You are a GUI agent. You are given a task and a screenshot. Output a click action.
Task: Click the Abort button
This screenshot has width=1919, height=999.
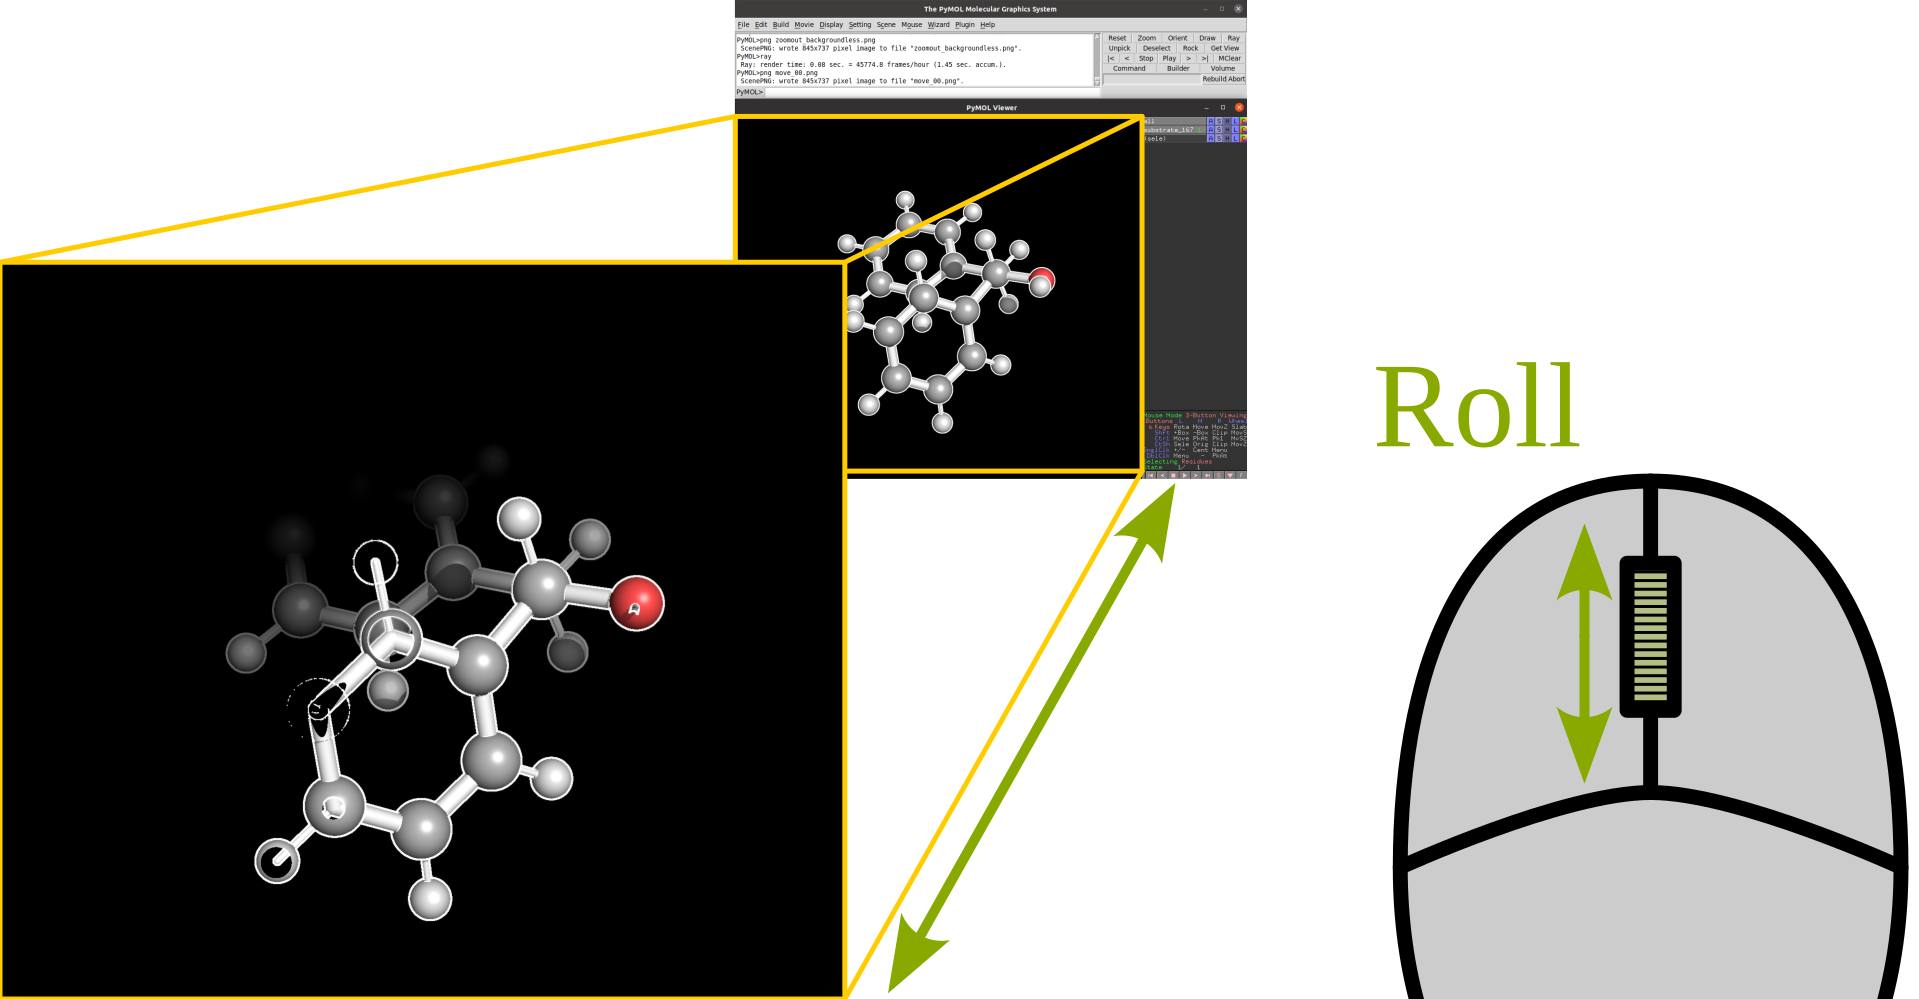(x=1237, y=79)
